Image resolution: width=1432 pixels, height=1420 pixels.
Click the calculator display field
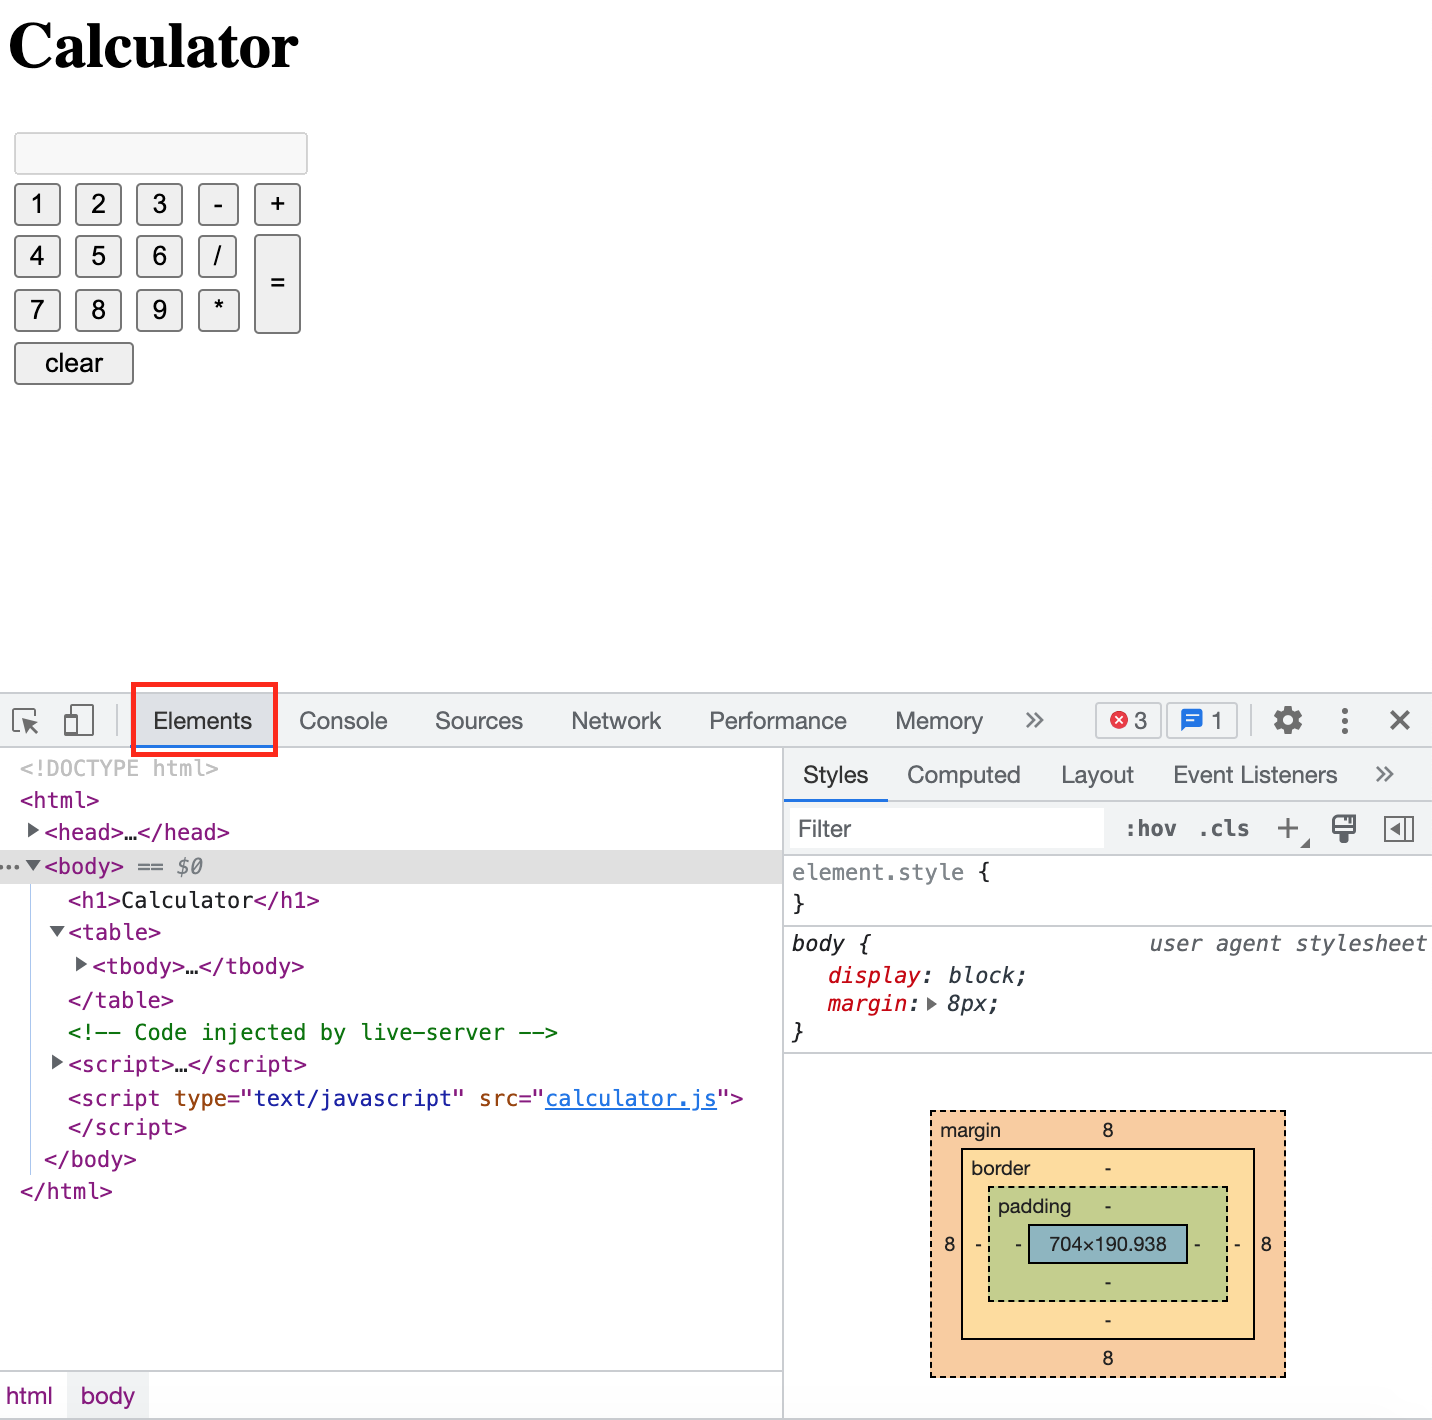click(x=161, y=153)
